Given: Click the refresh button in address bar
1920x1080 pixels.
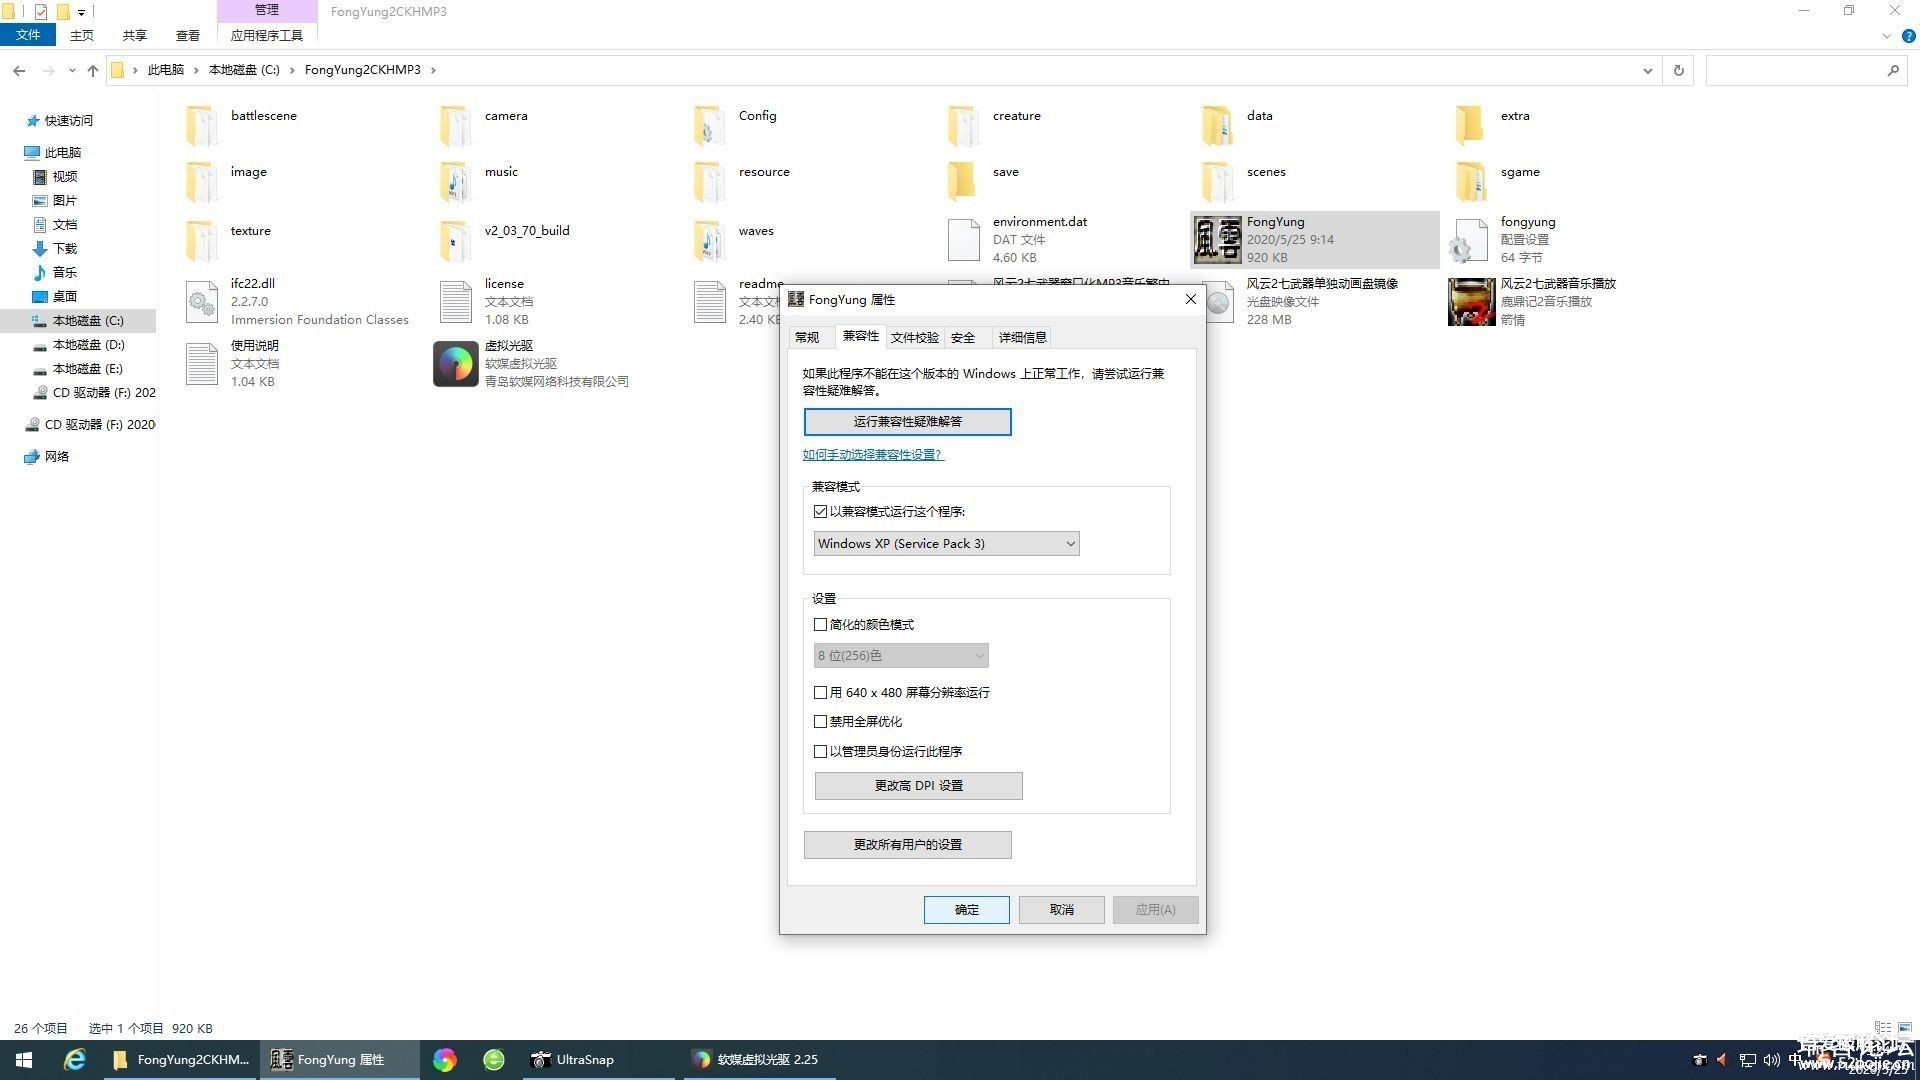Looking at the screenshot, I should [1678, 70].
